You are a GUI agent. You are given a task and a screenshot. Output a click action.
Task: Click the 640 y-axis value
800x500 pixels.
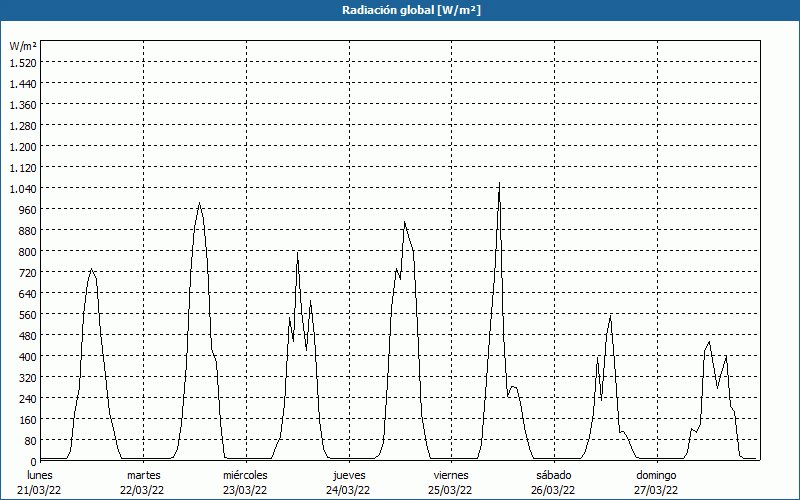tap(29, 293)
